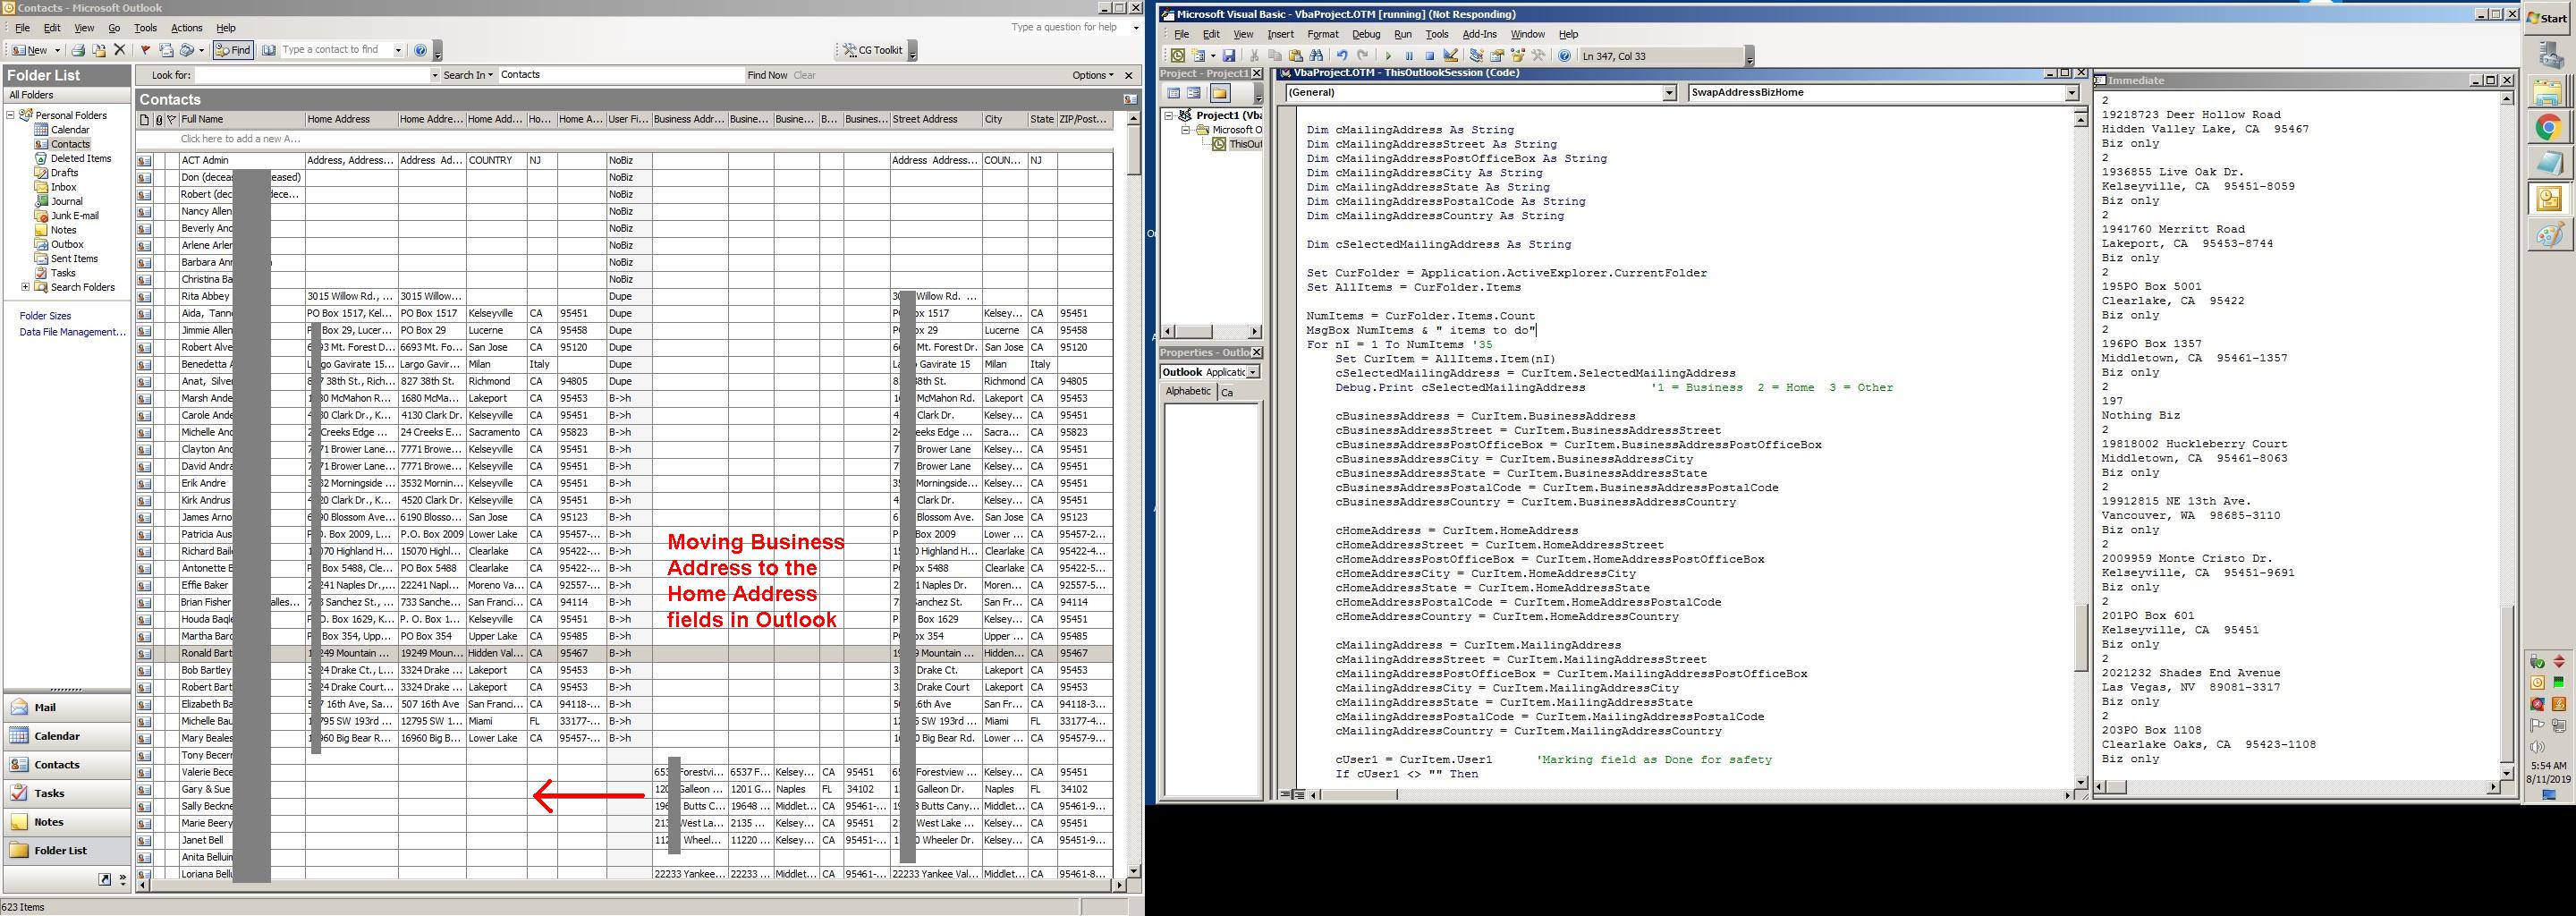
Task: Click the View Microsoft Outlook icon in VBA toolbar
Action: [1178, 56]
